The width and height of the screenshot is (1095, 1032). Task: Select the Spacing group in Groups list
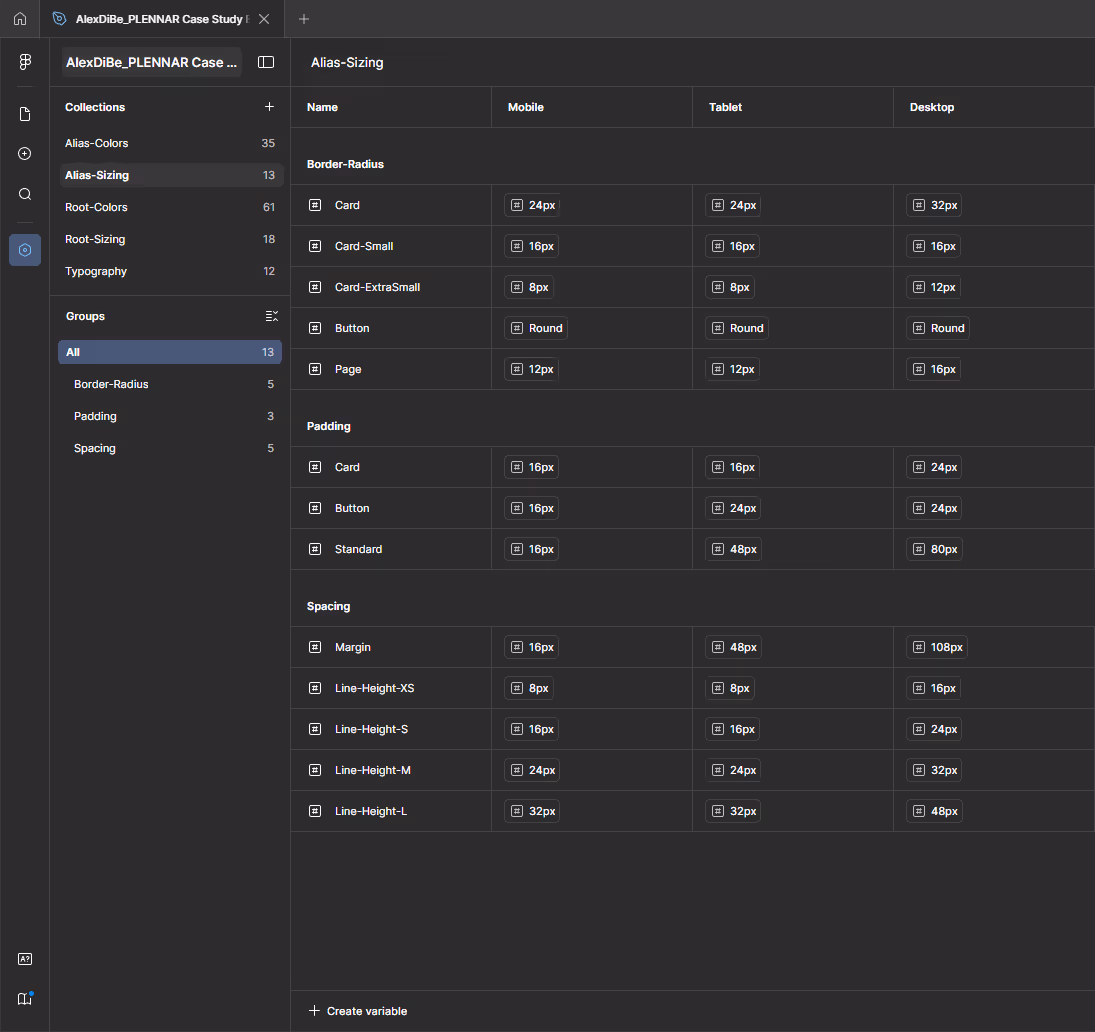(95, 448)
